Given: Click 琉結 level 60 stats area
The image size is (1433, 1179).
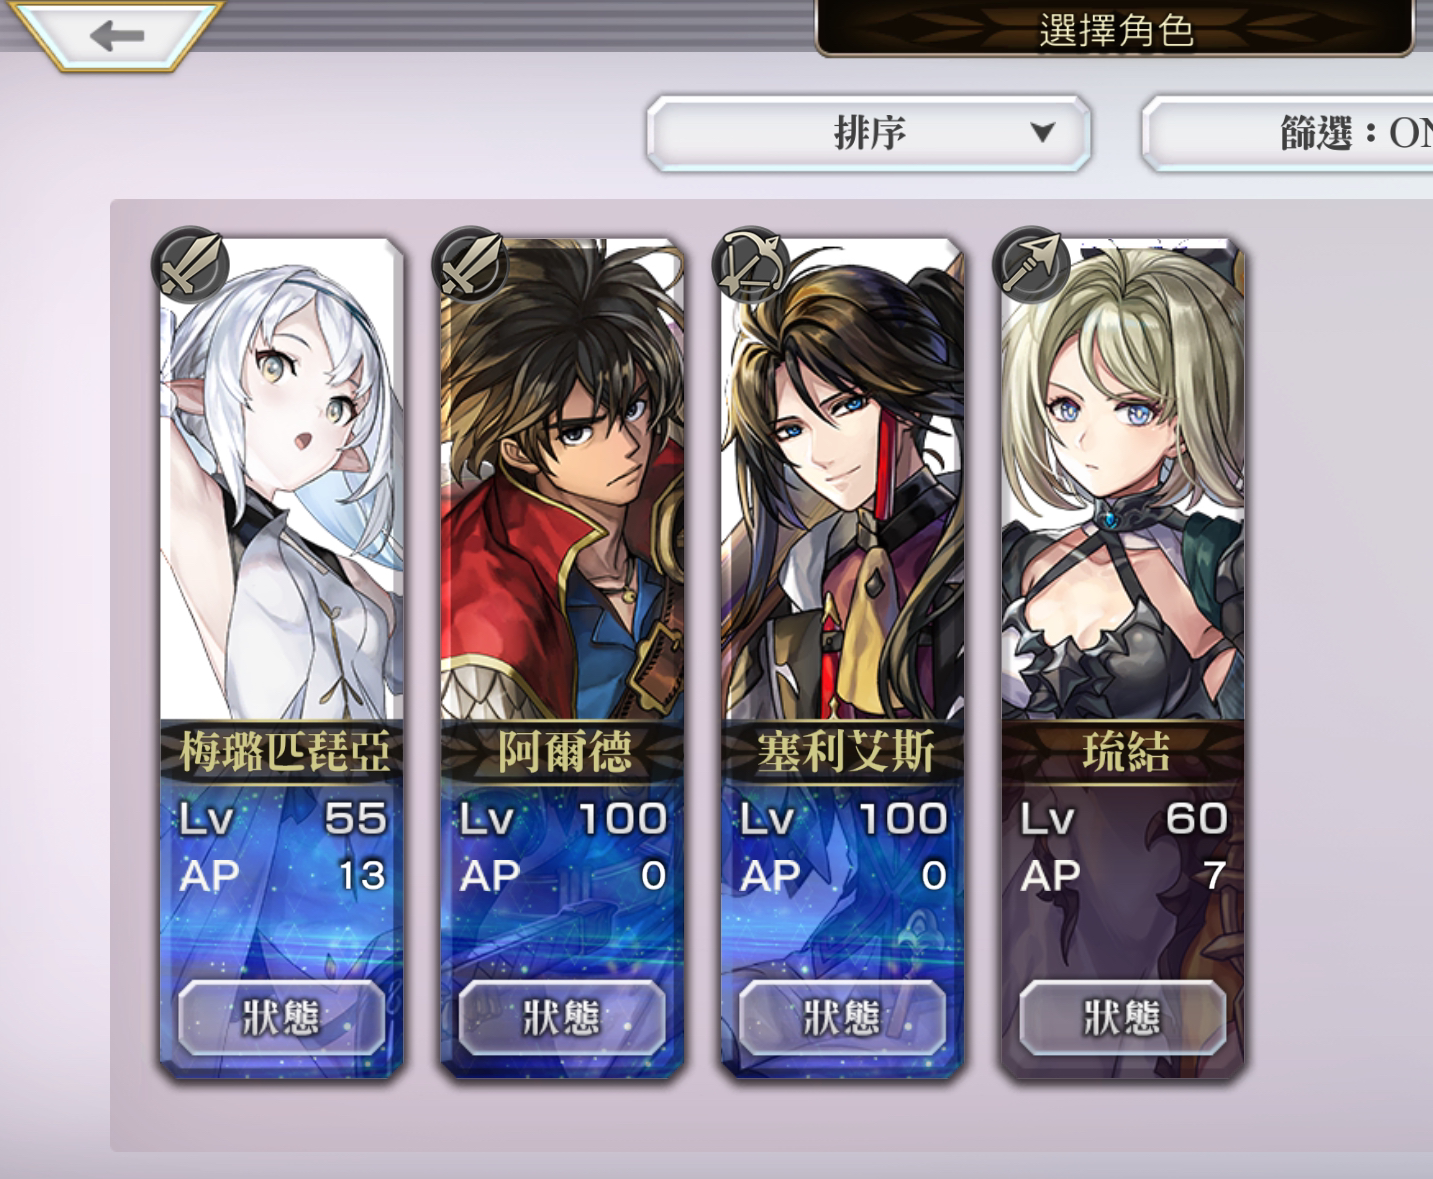Looking at the screenshot, I should pyautogui.click(x=1122, y=819).
